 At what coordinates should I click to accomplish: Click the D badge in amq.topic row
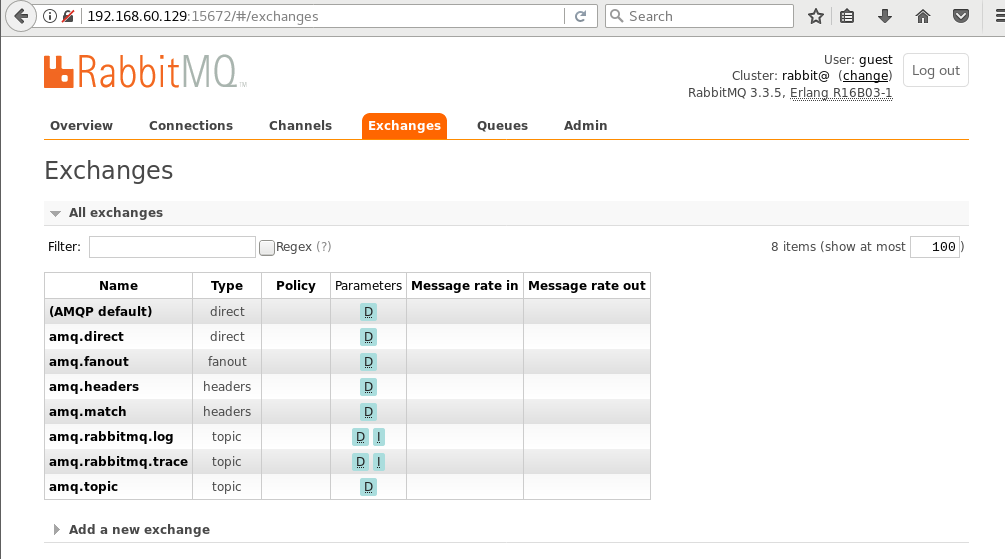point(369,487)
